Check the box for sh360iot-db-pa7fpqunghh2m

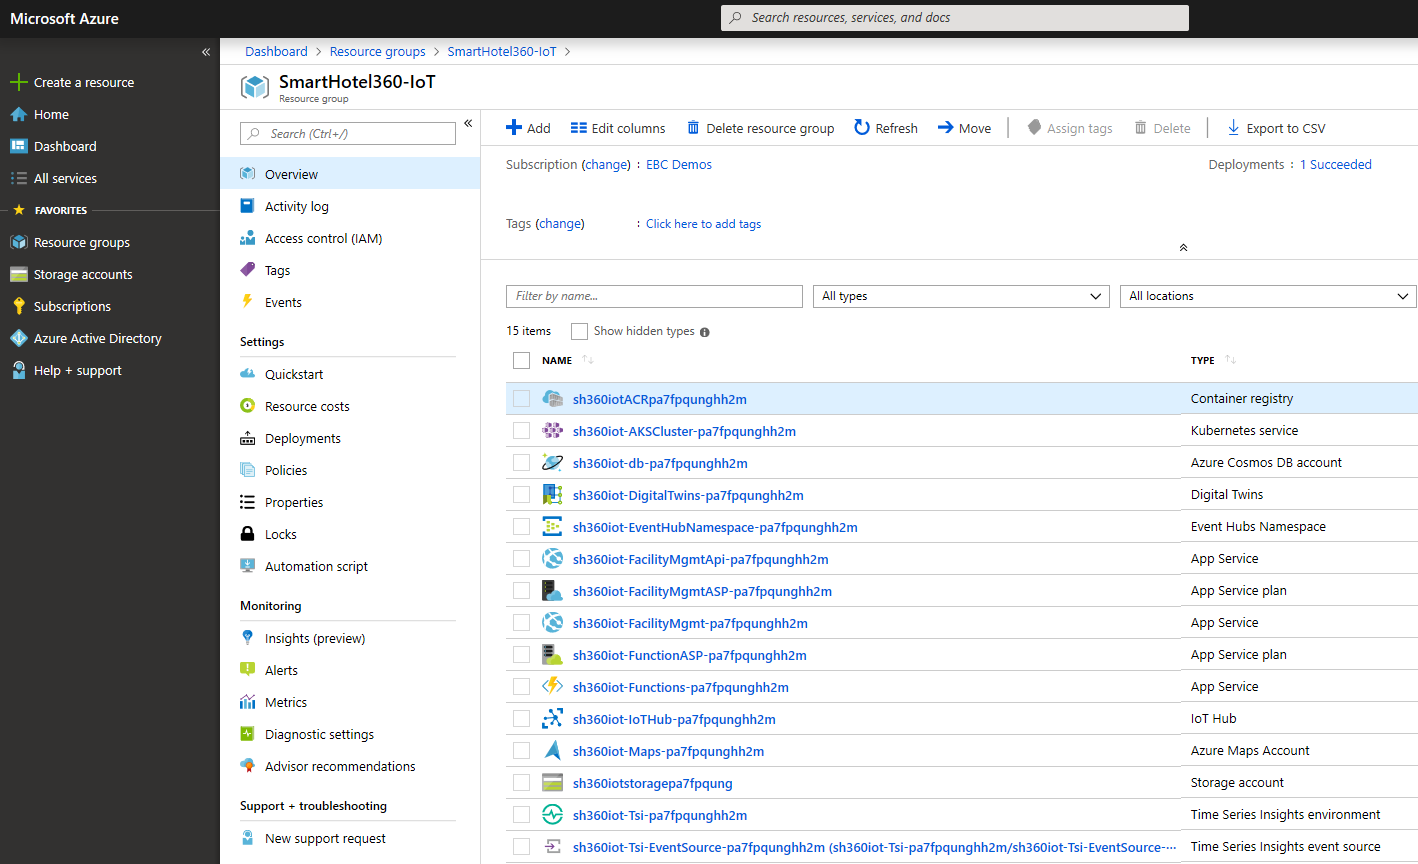tap(521, 463)
